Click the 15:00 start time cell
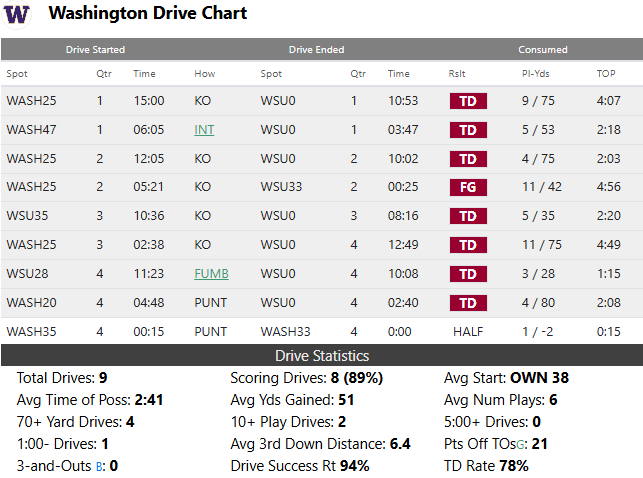This screenshot has height=478, width=643. point(149,101)
